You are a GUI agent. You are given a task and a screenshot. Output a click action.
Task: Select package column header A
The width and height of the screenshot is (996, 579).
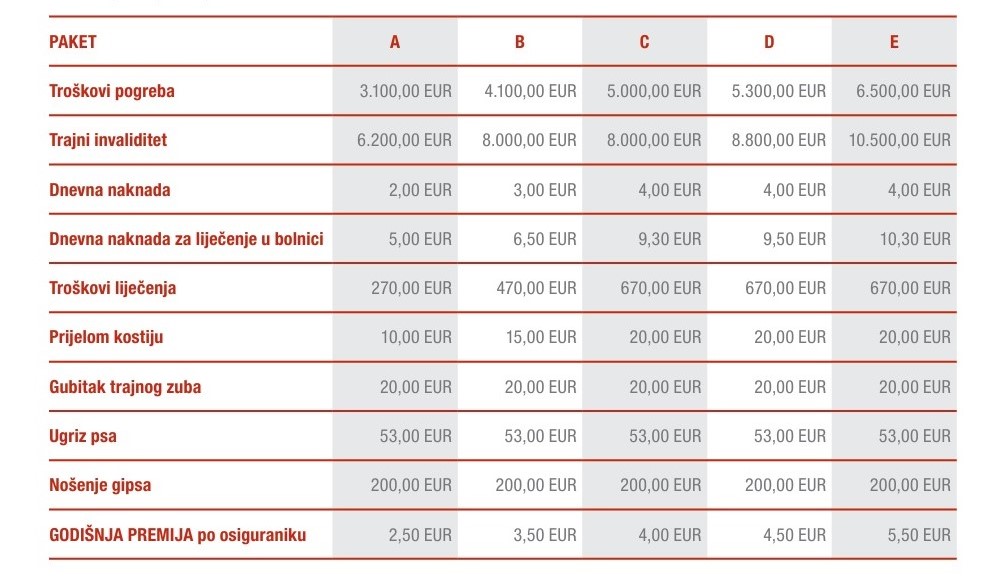[x=395, y=42]
